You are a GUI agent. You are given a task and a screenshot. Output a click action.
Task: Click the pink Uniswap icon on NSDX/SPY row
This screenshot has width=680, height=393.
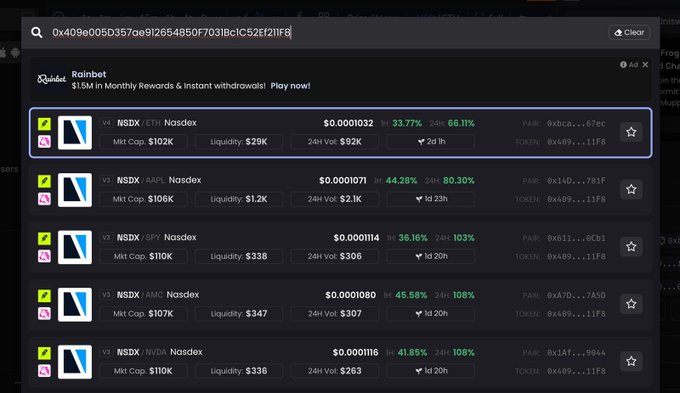tap(44, 256)
